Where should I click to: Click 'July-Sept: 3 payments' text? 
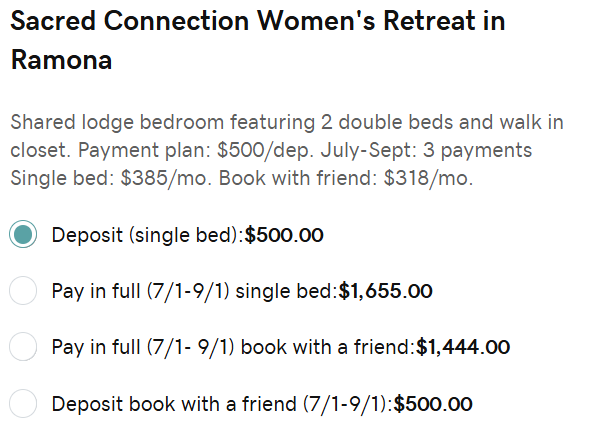(x=426, y=151)
